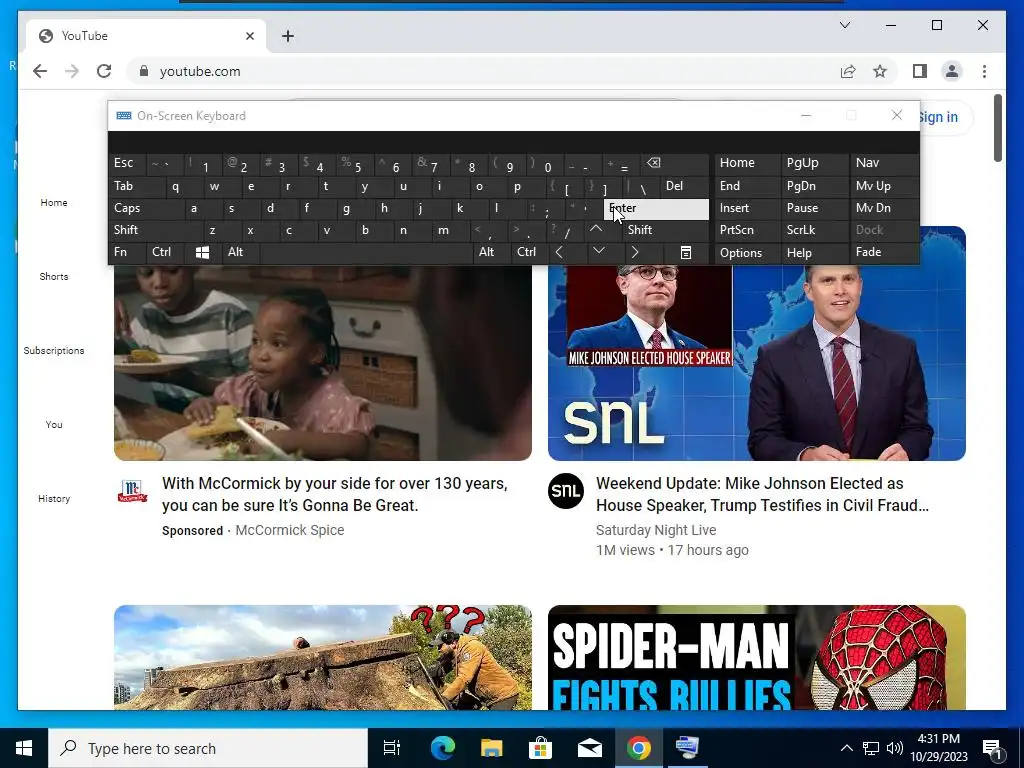The height and width of the screenshot is (768, 1024).
Task: Open You in the YouTube sidebar
Action: click(54, 424)
